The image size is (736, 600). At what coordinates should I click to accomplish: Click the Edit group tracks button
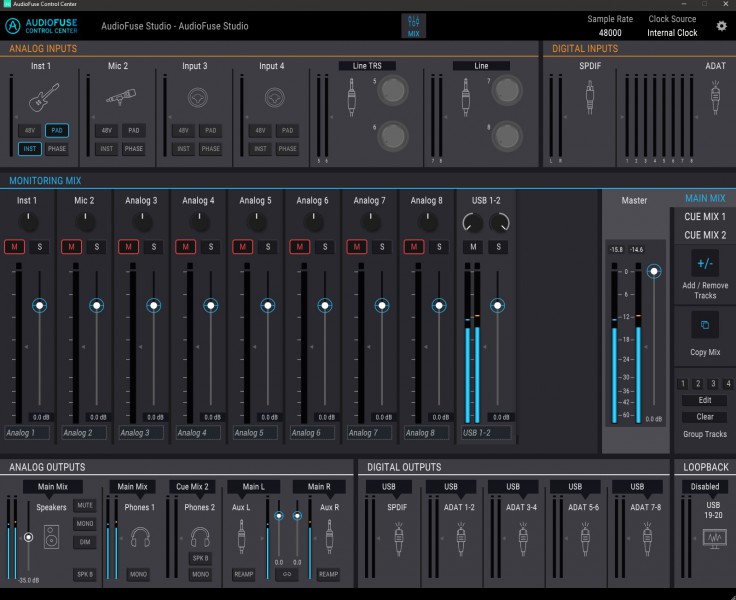click(x=705, y=400)
